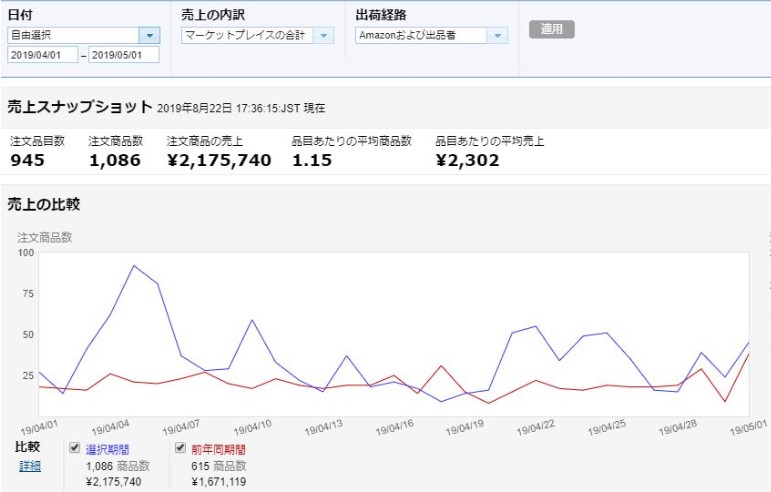Click the 19/04/01 x-axis date label

pyautogui.click(x=40, y=428)
